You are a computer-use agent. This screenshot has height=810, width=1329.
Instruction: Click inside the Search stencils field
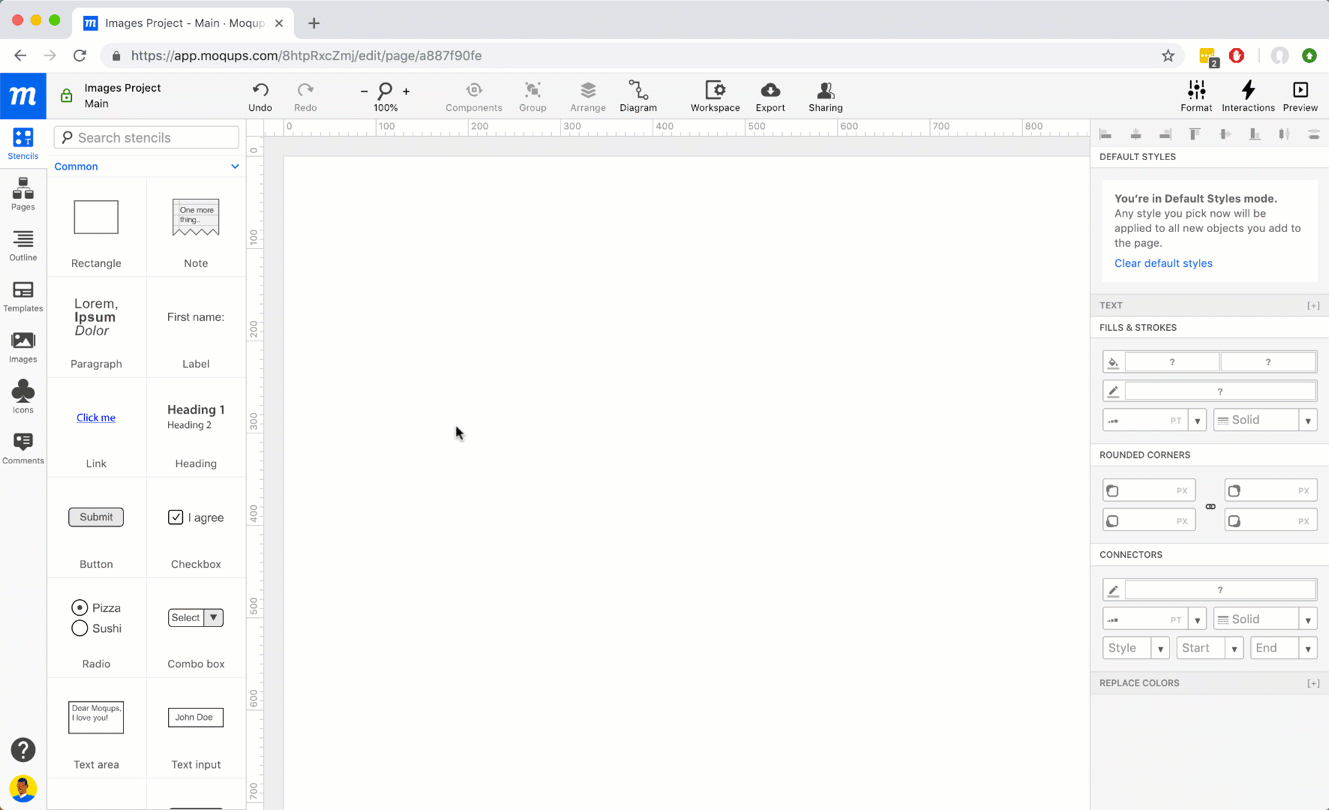[146, 137]
